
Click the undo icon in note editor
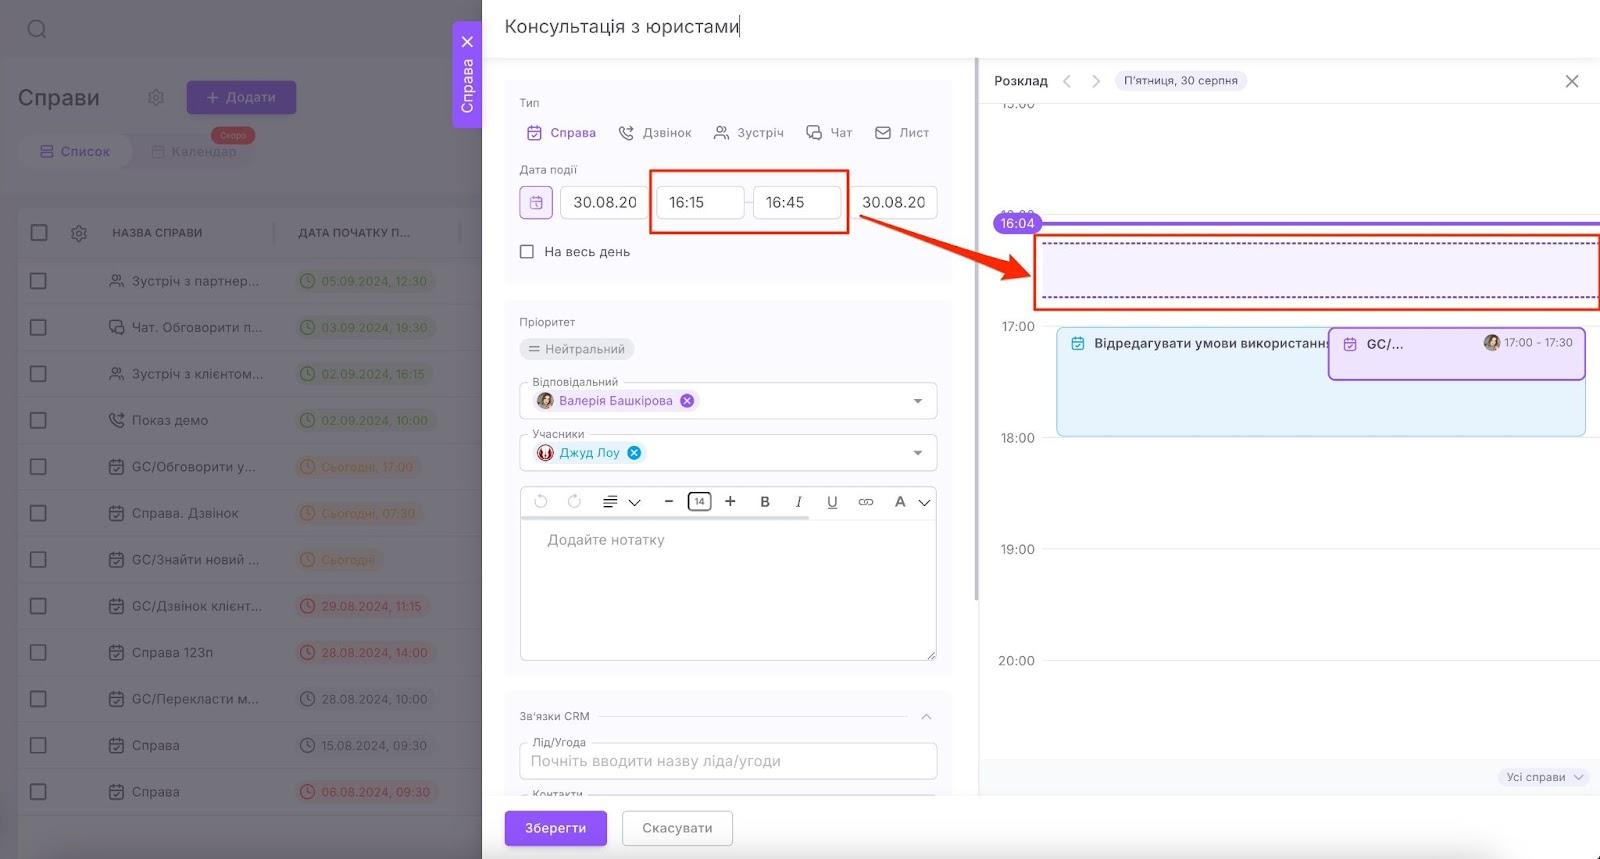[x=541, y=502]
